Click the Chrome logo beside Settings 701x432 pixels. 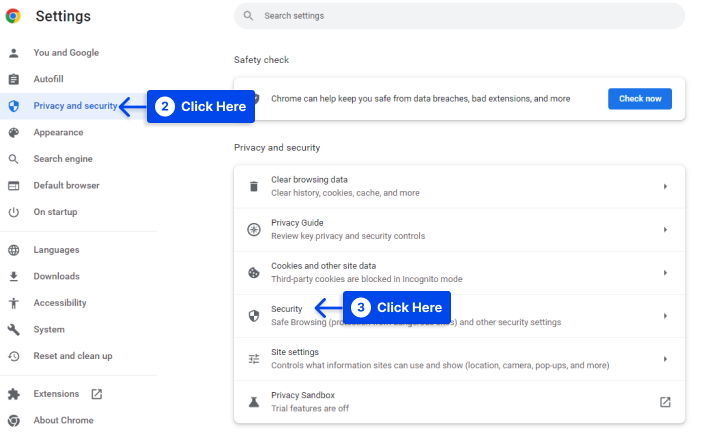tap(13, 16)
